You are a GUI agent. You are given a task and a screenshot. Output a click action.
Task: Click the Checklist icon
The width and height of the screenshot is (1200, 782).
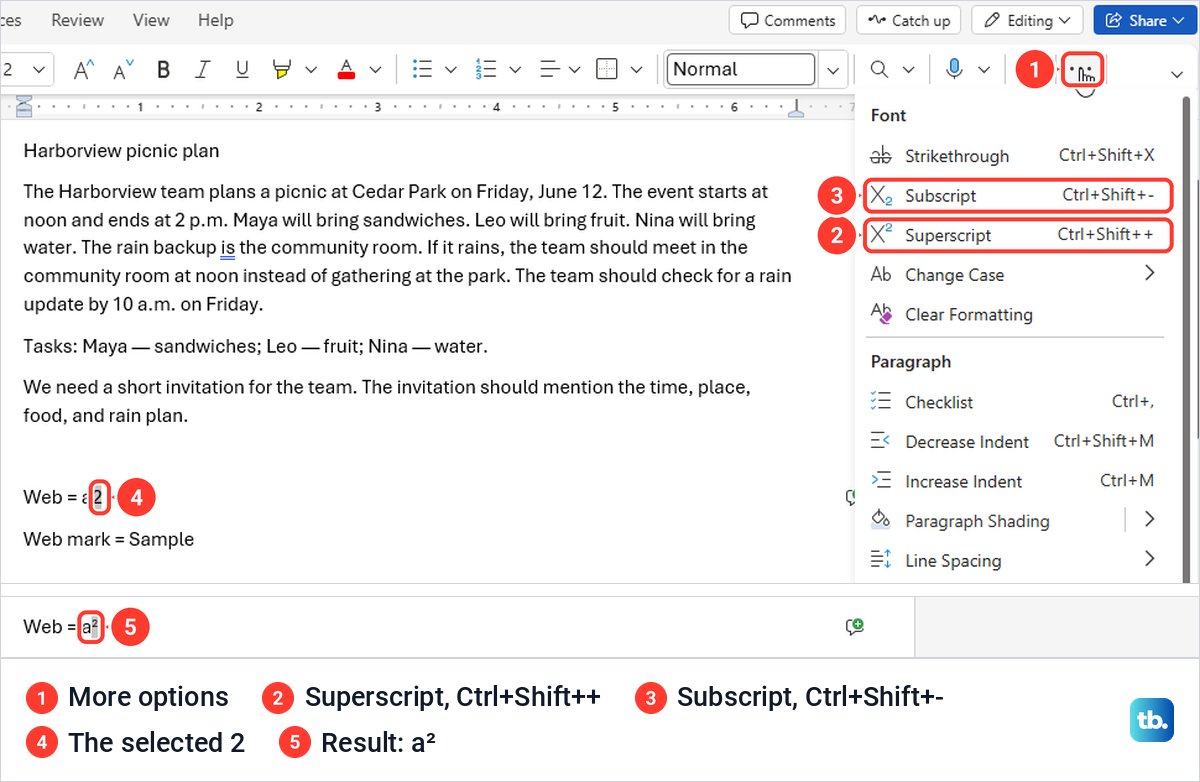click(x=881, y=401)
